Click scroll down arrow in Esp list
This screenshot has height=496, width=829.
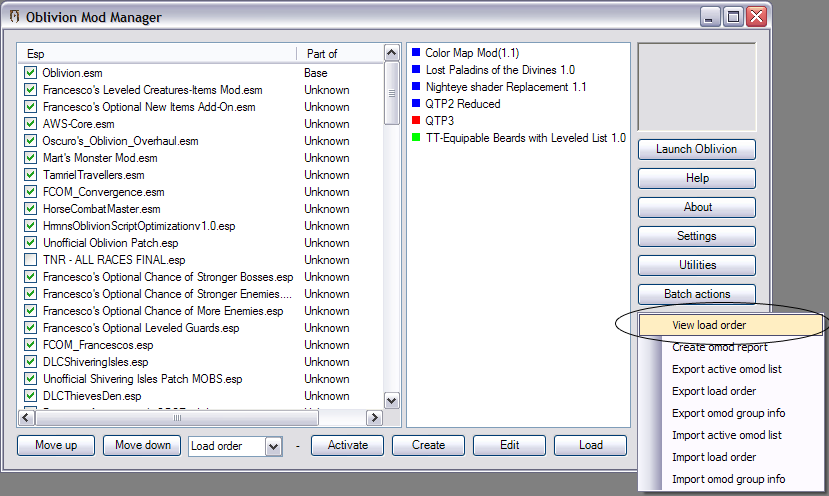click(x=391, y=400)
